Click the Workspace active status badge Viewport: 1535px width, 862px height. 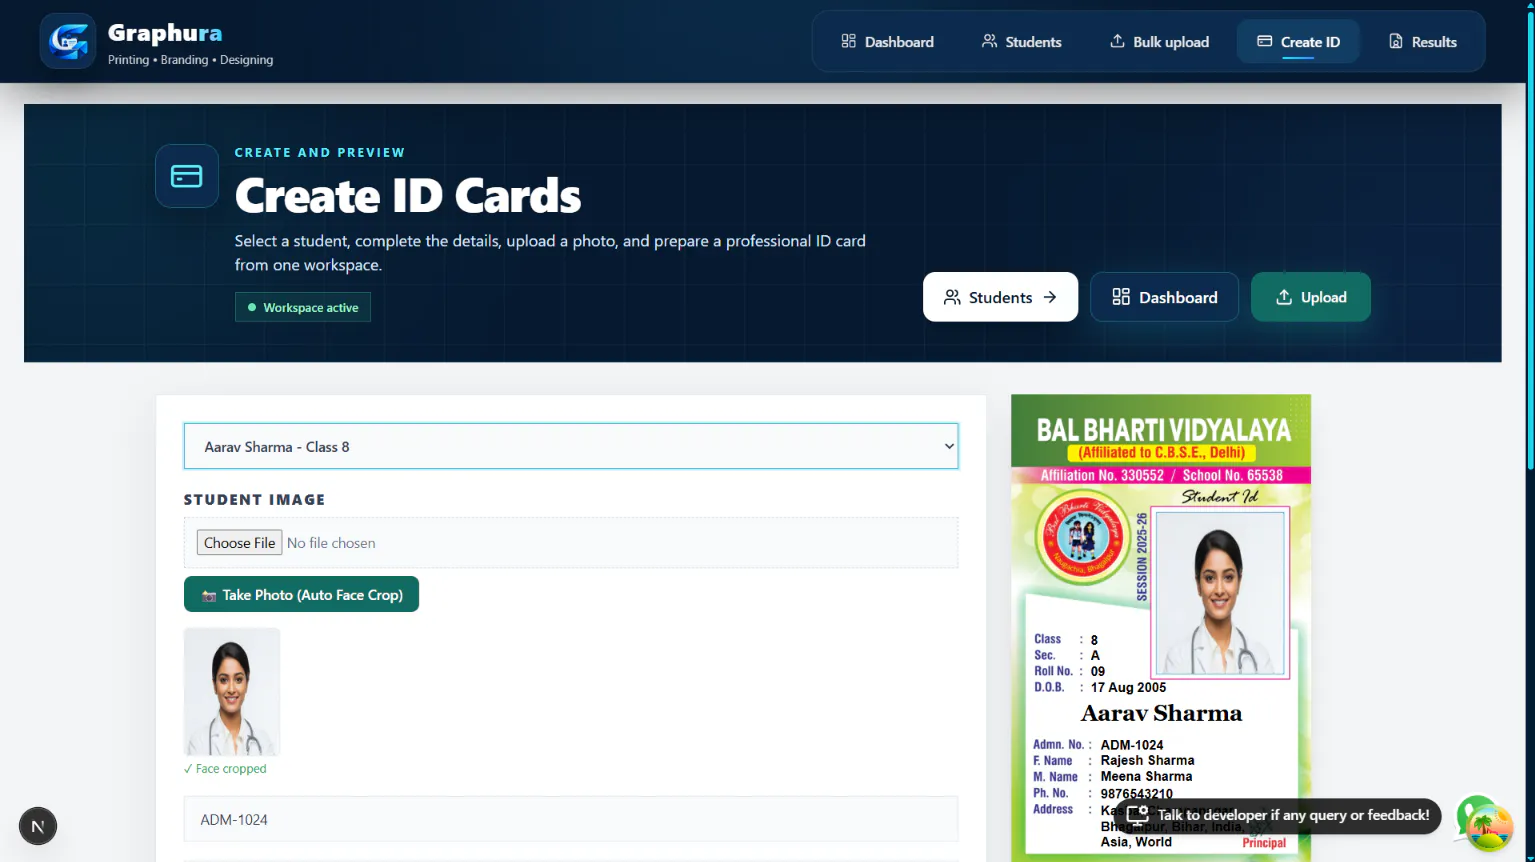(x=303, y=307)
